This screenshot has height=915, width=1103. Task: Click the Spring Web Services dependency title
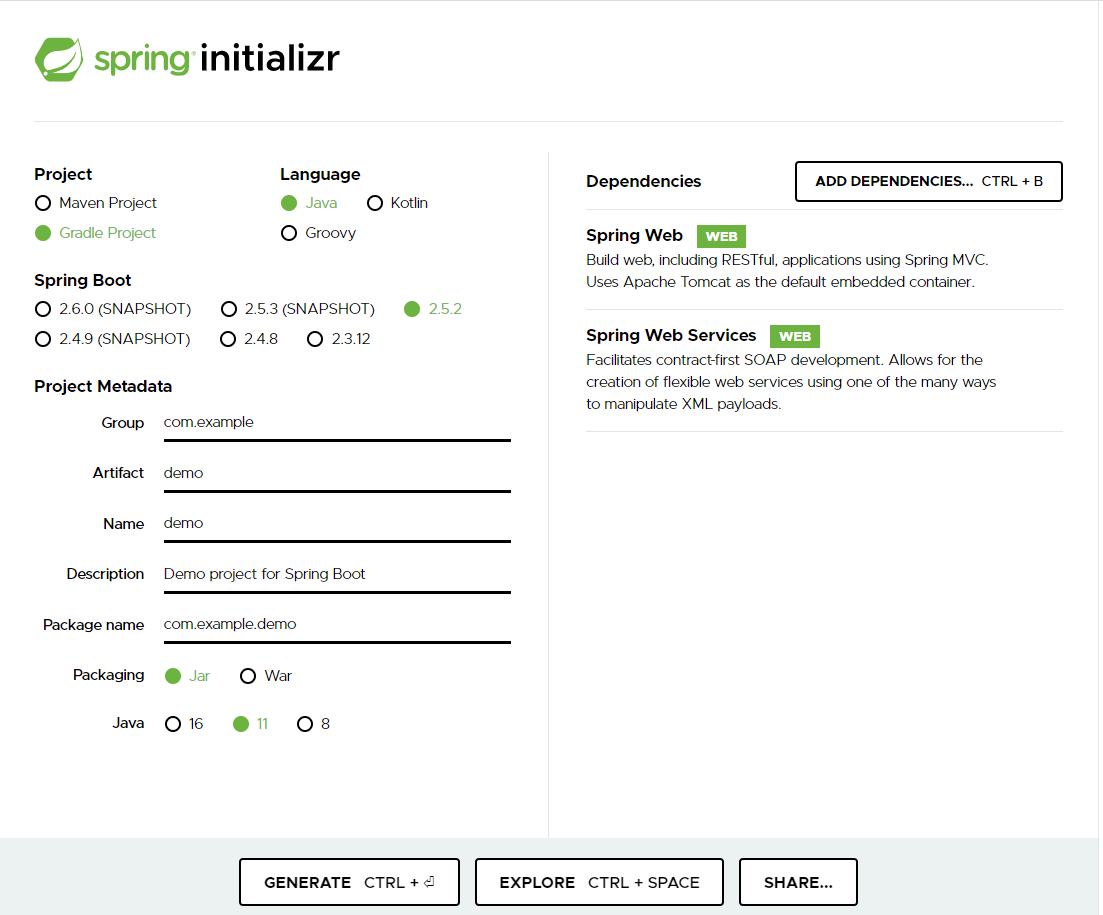click(x=671, y=335)
